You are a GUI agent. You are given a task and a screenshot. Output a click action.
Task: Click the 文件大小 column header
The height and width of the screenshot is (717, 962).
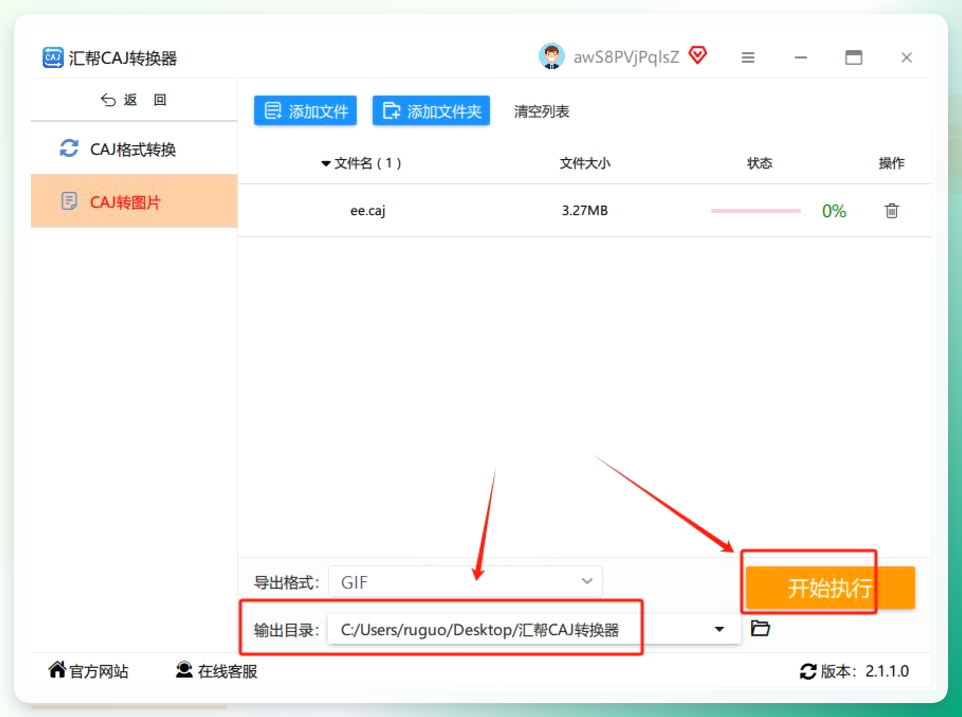pos(585,163)
